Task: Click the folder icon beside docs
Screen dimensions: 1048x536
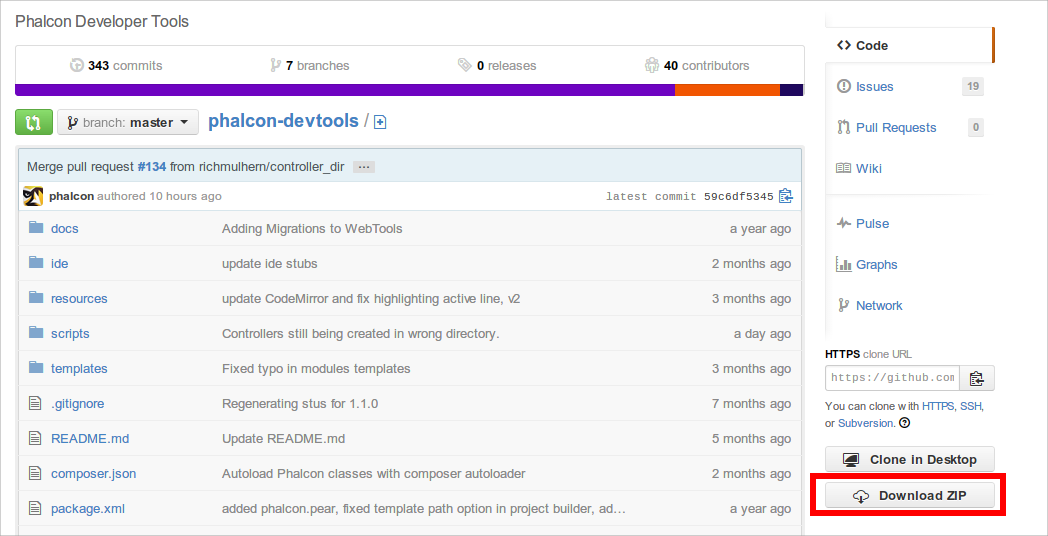Action: [x=36, y=228]
